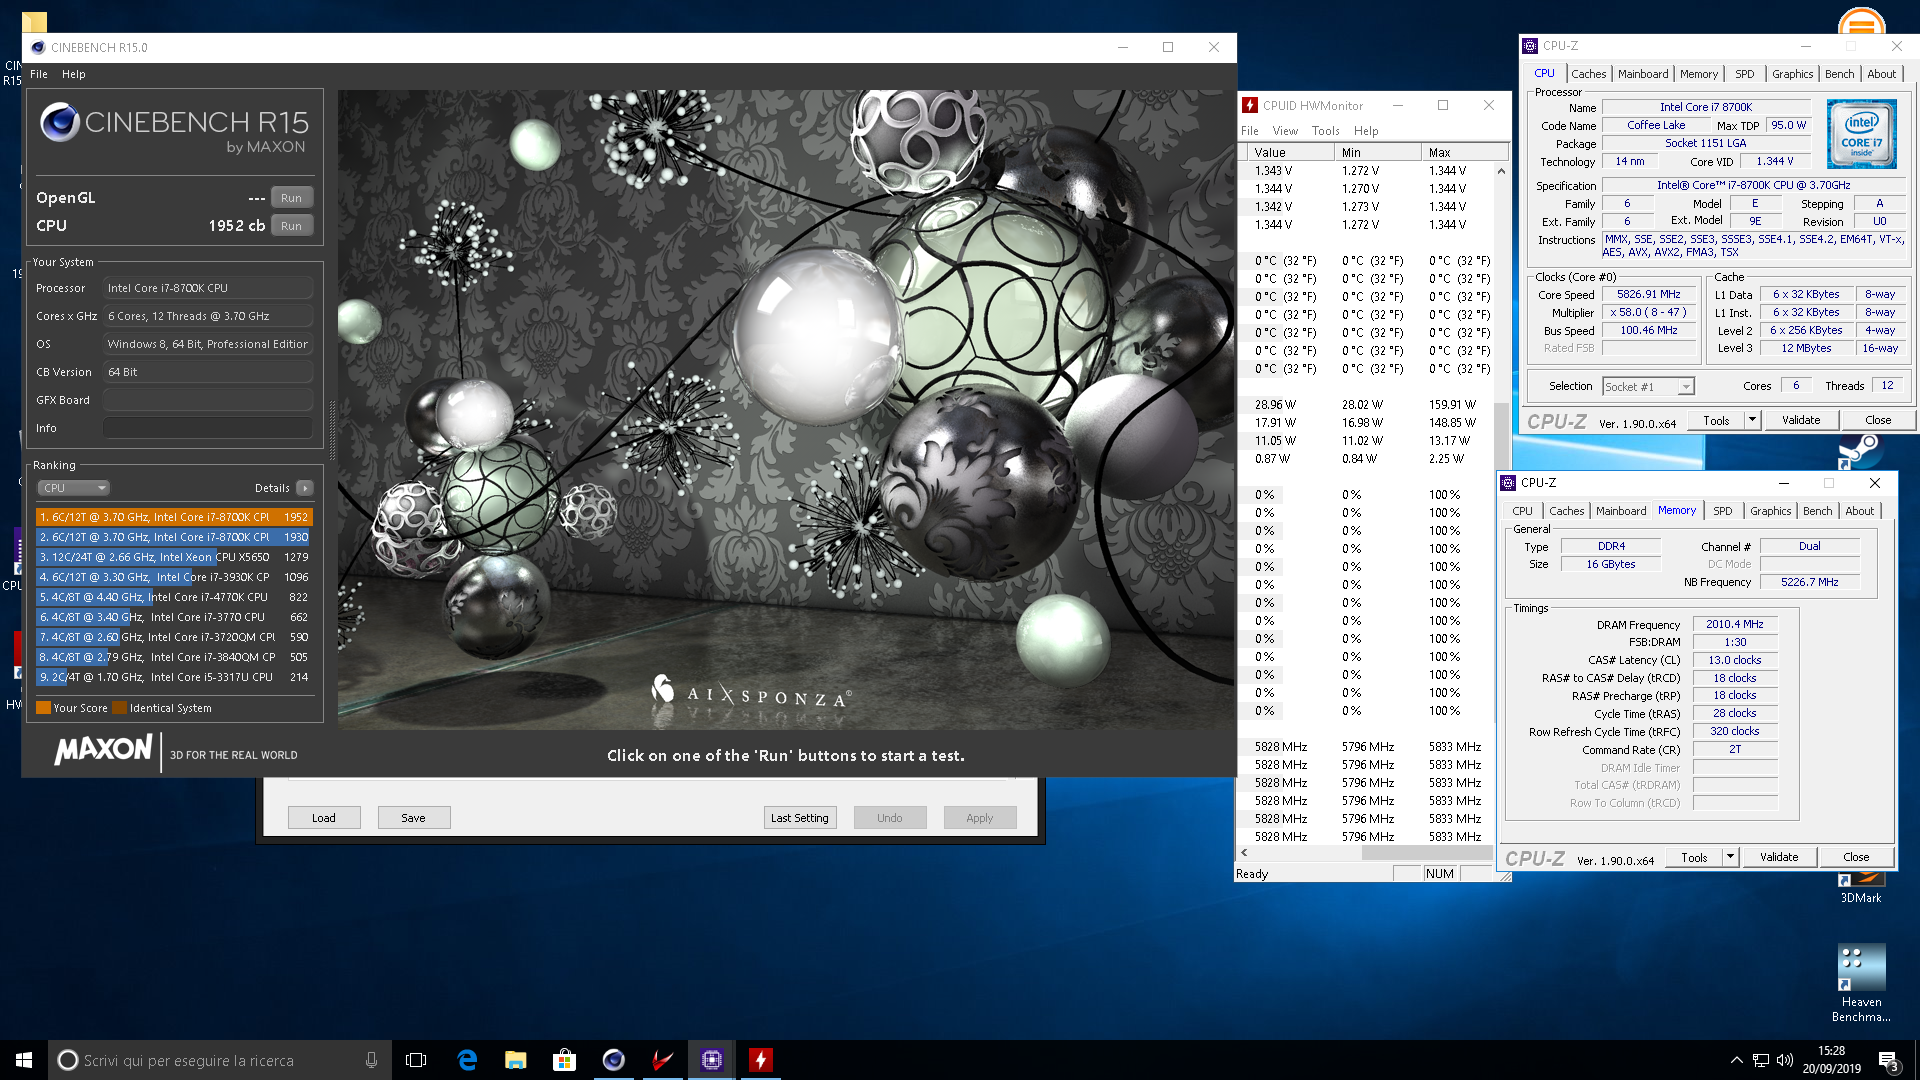The image size is (1920, 1080).
Task: Open the Tools menu in HWMonitor
Action: 1325,131
